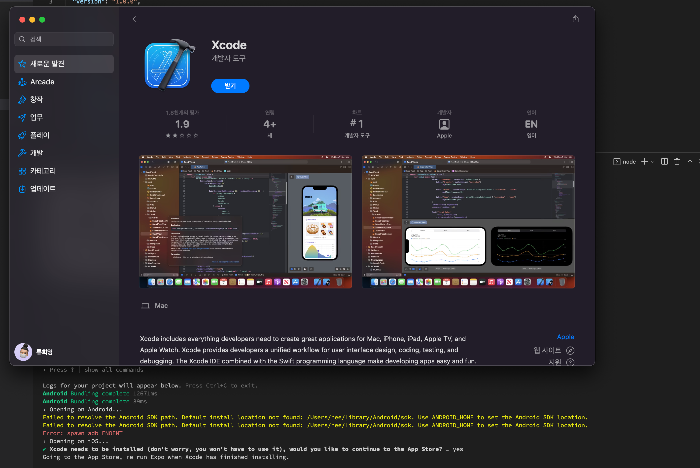Open the 웹사이트 (Website) link
700x468 pixels.
(x=554, y=351)
